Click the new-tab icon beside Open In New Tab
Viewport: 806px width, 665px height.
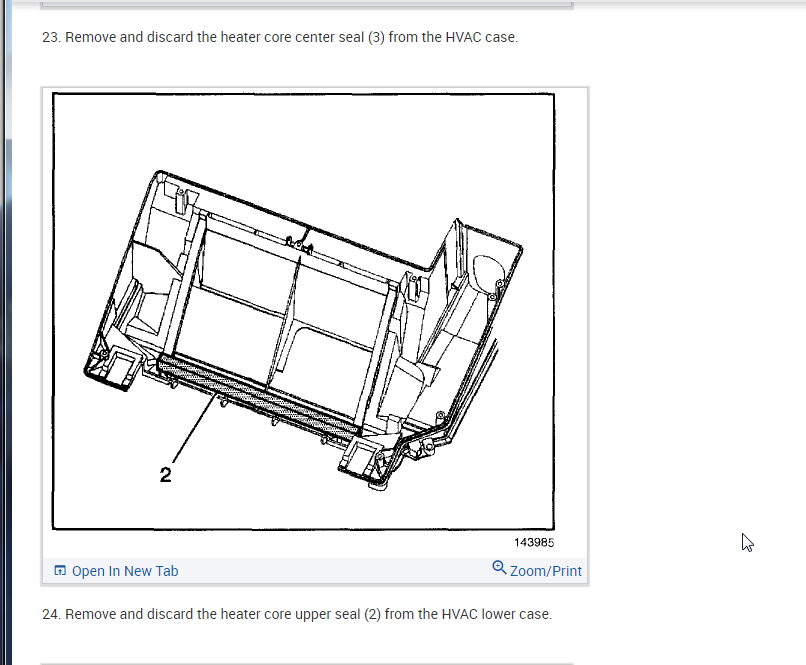tap(60, 570)
